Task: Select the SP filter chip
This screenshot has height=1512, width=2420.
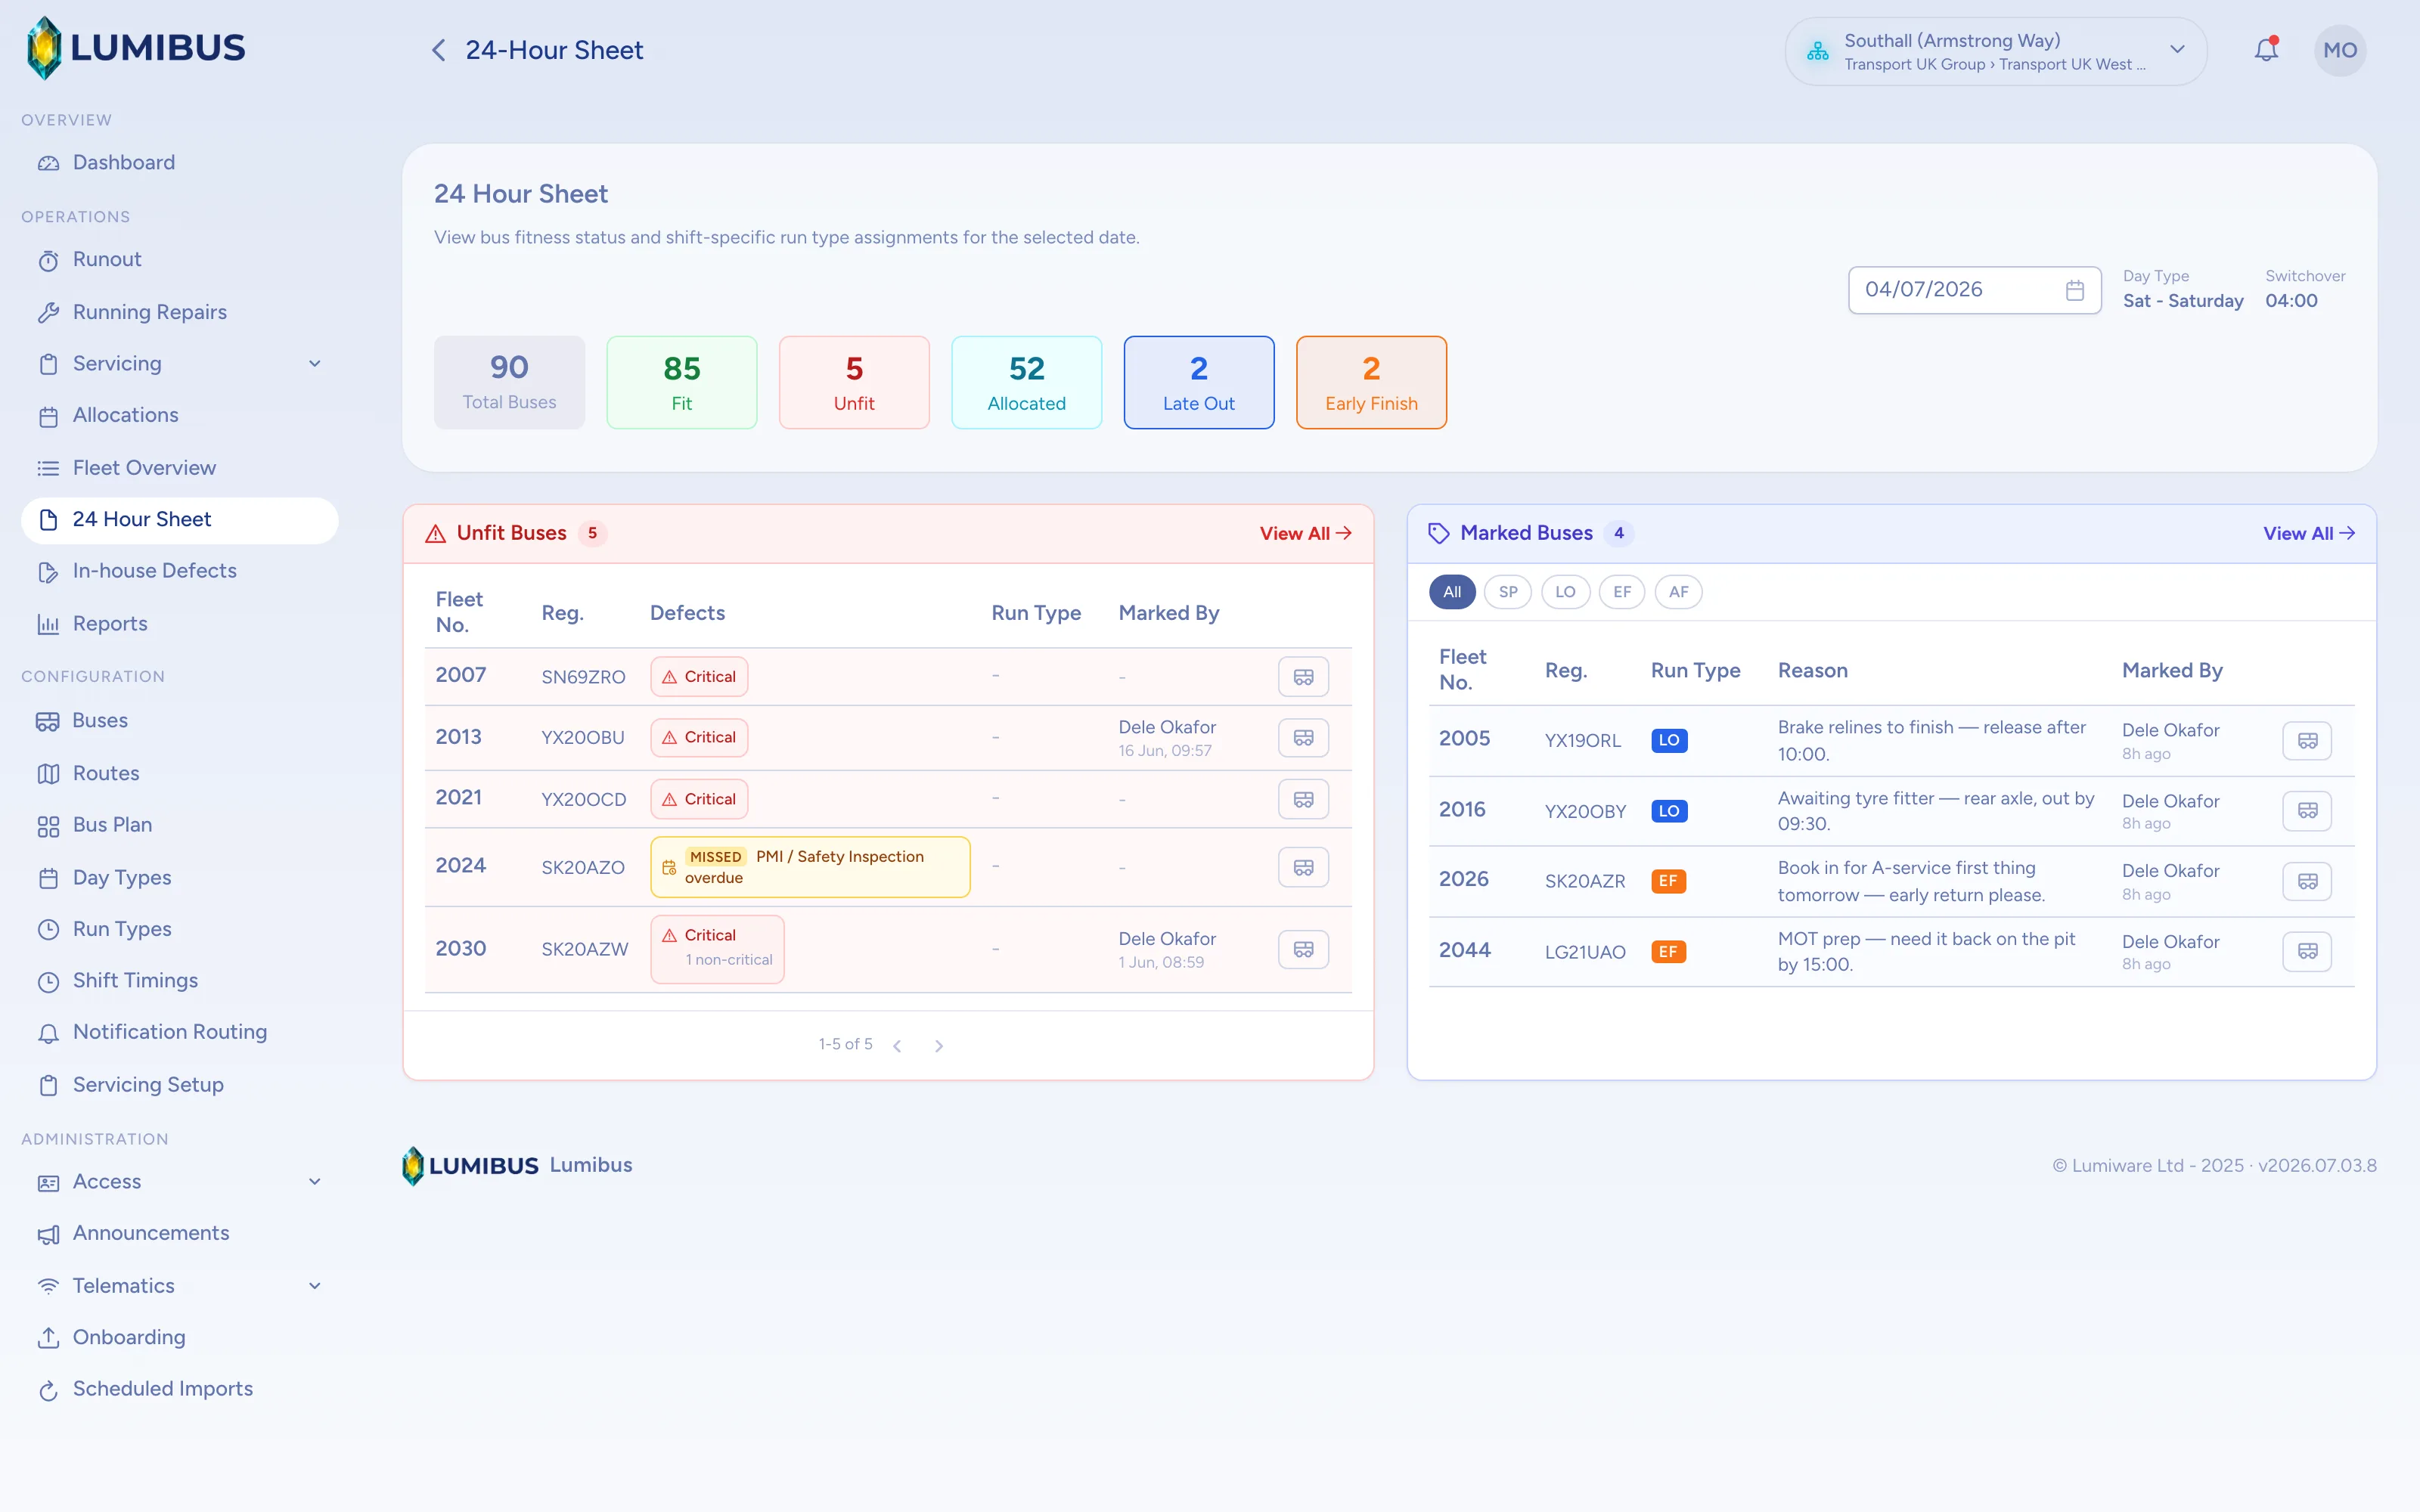Action: tap(1508, 592)
